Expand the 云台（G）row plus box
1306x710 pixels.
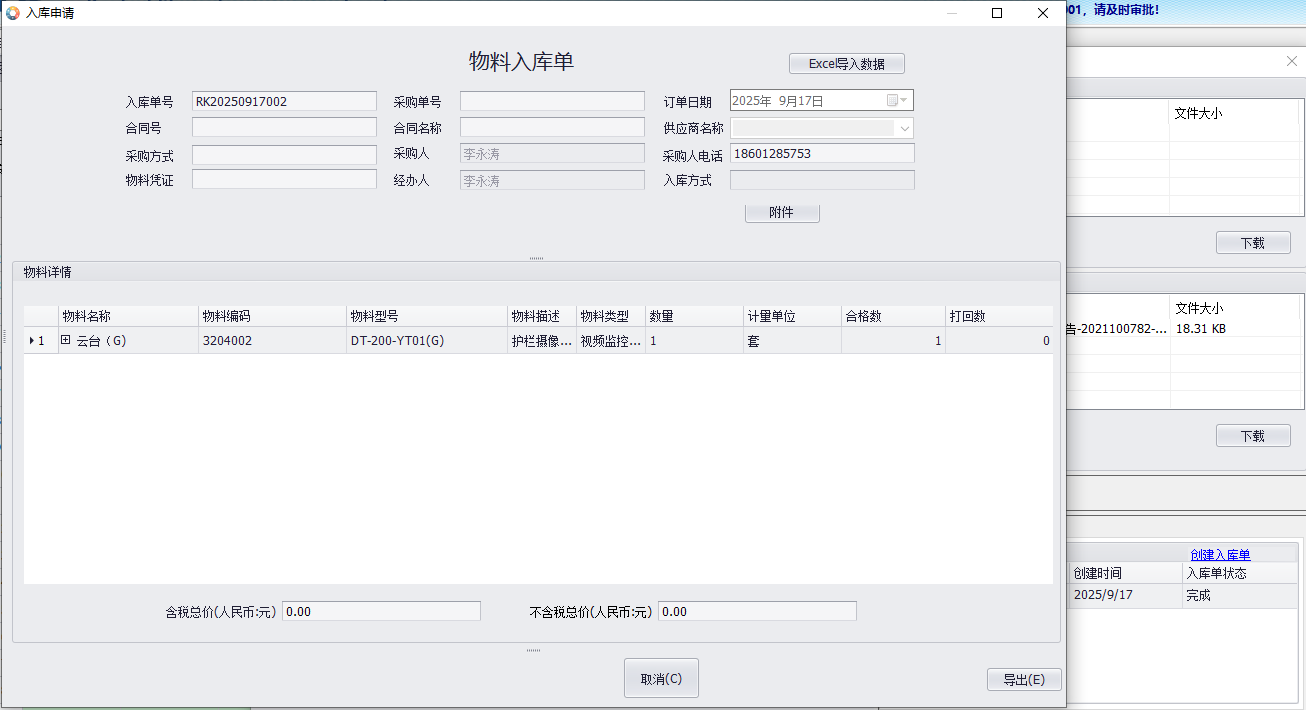[66, 340]
